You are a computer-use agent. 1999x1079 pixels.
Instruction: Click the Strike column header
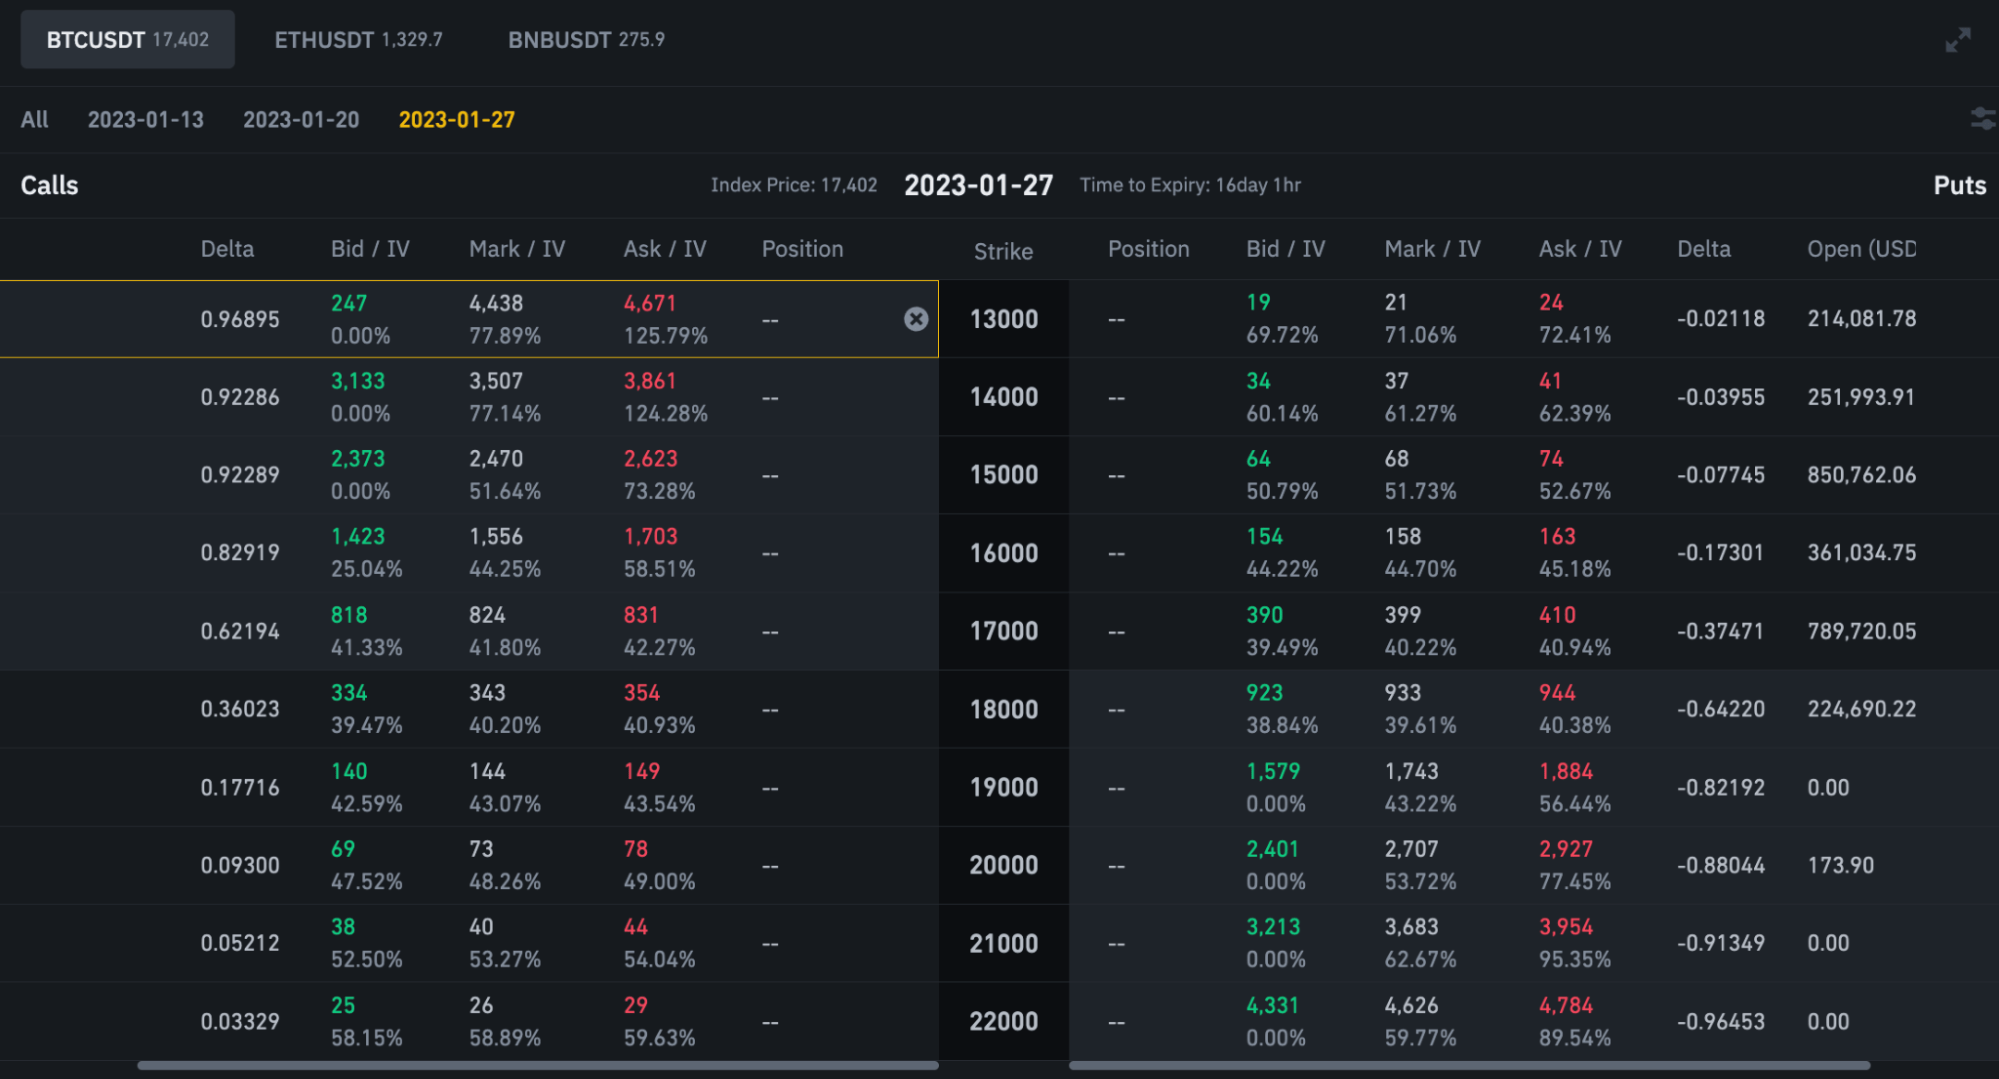(x=1003, y=252)
